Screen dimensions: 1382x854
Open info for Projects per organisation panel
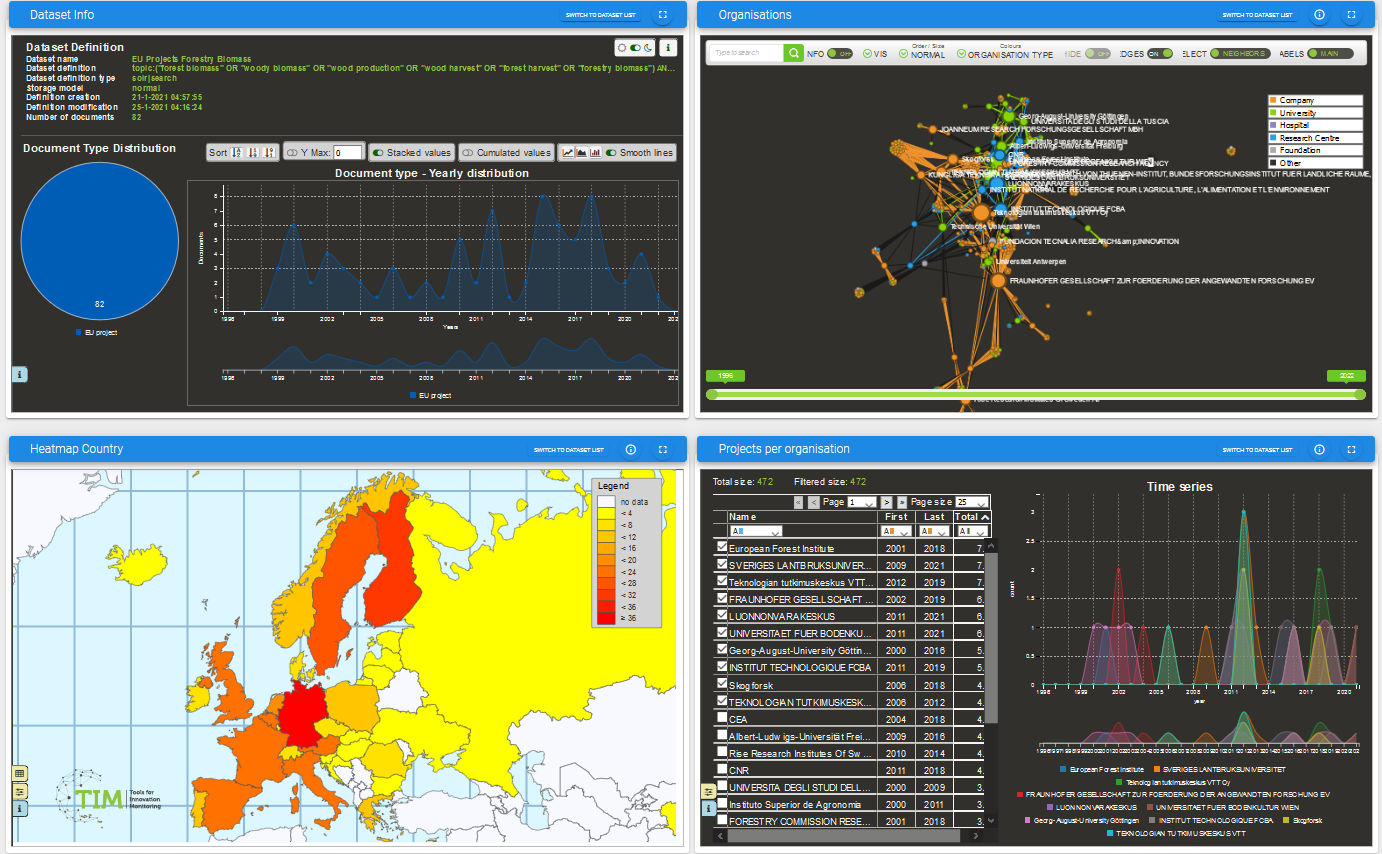pos(1319,449)
